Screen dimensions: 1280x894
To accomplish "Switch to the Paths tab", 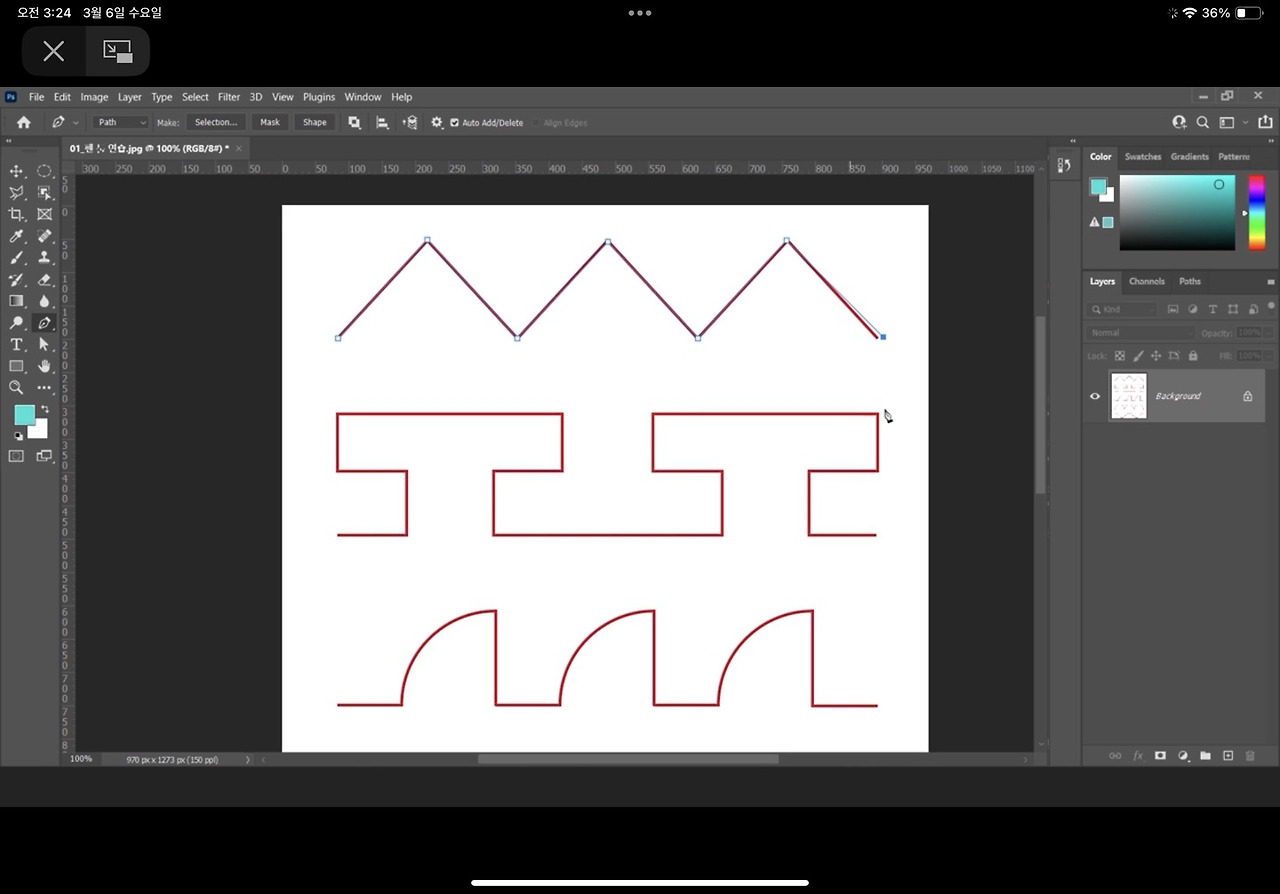I will (x=1190, y=281).
